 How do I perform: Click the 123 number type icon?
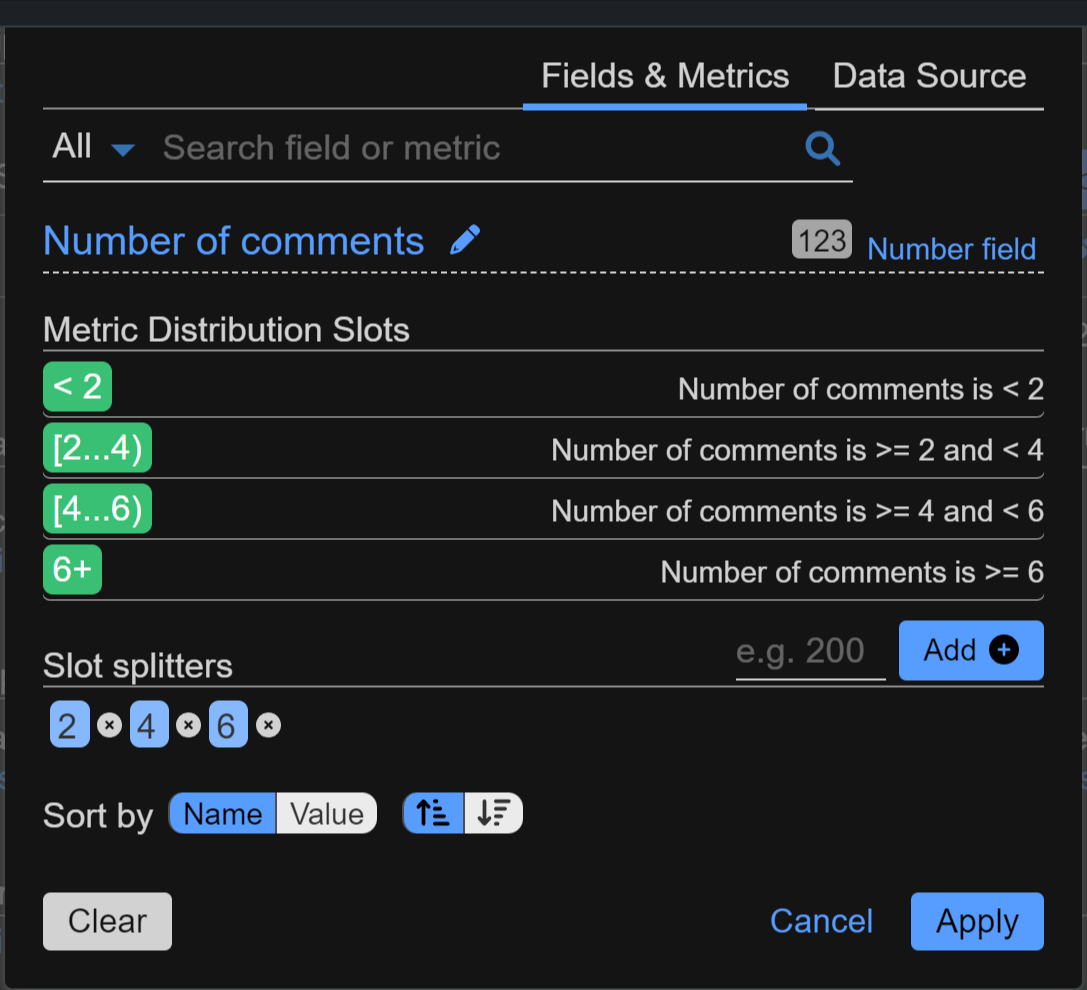click(x=821, y=241)
